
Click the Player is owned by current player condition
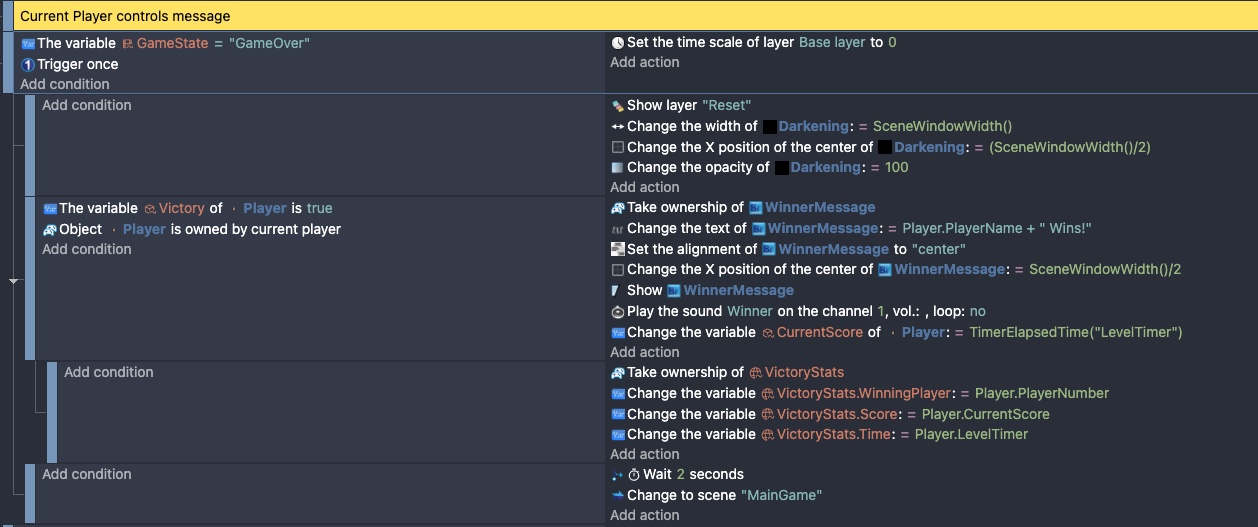pos(192,230)
